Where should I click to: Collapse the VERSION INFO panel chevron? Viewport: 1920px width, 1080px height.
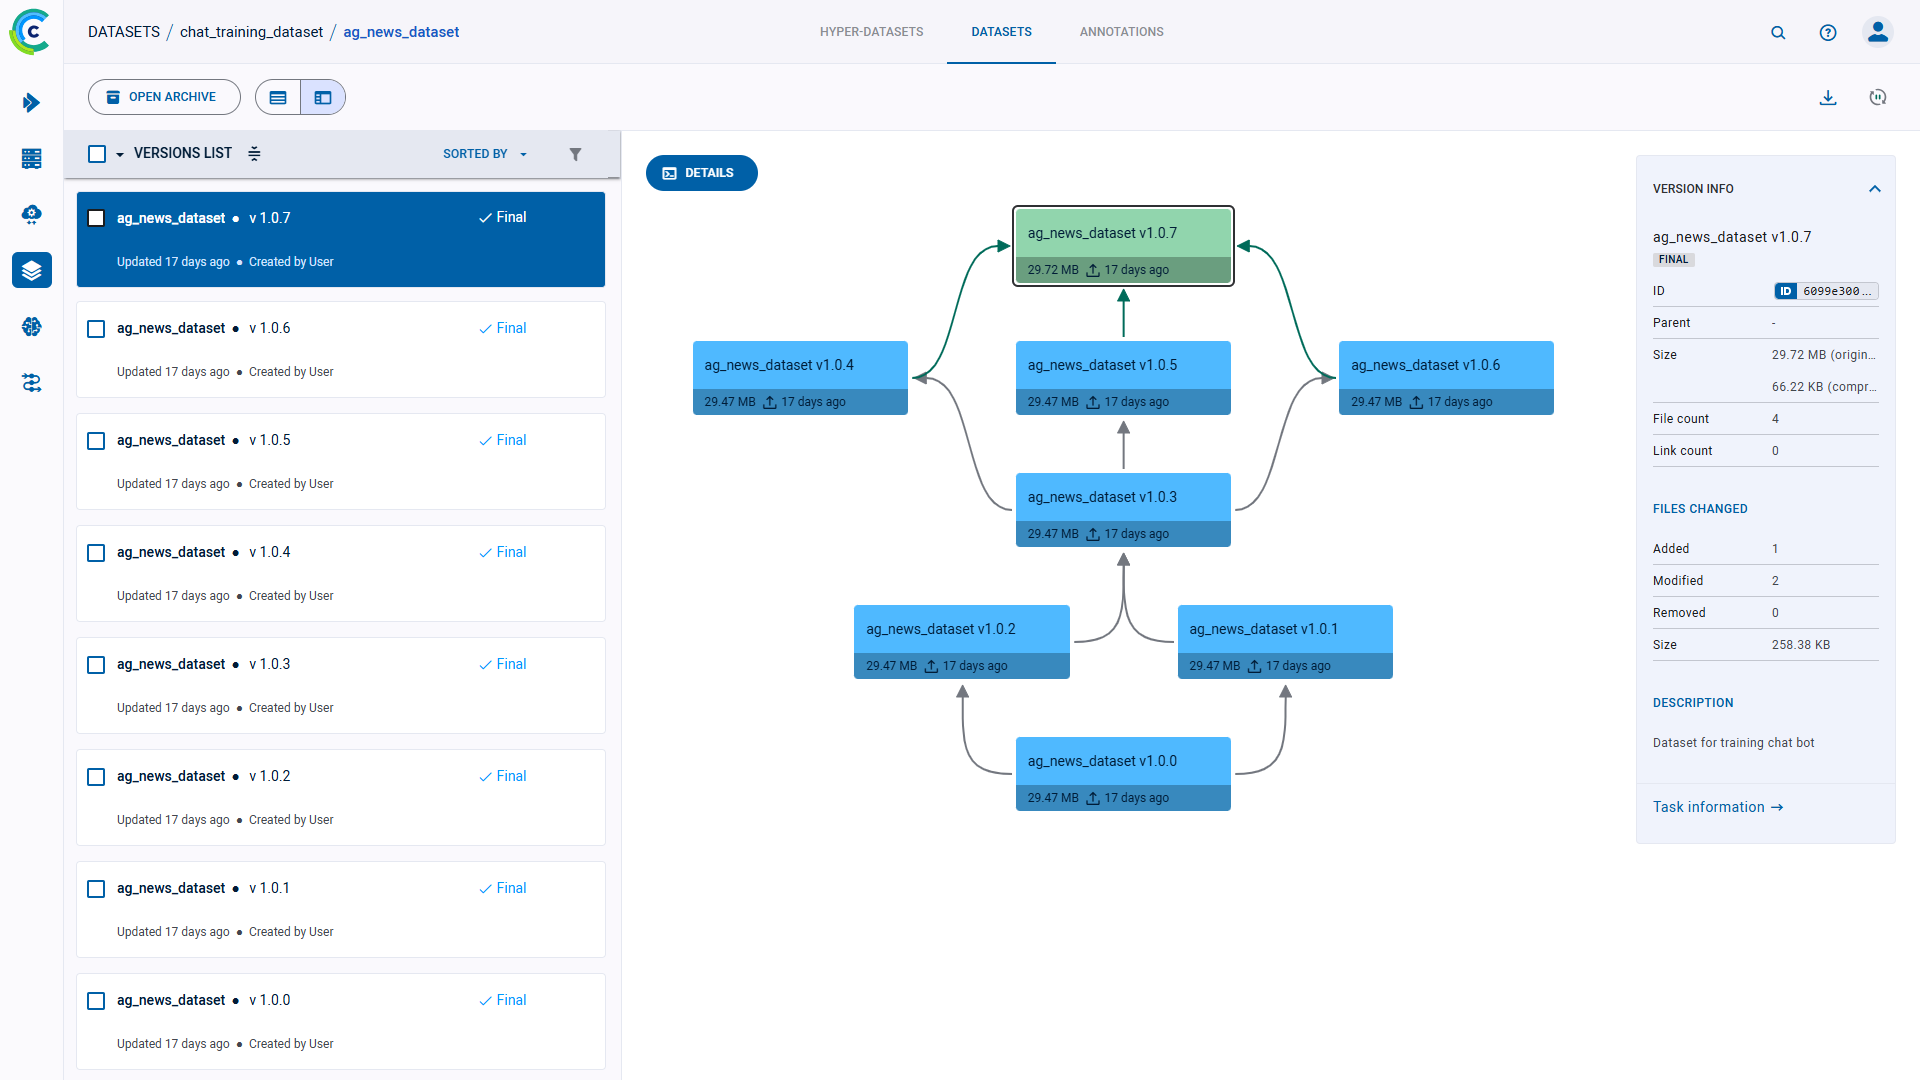pyautogui.click(x=1875, y=188)
